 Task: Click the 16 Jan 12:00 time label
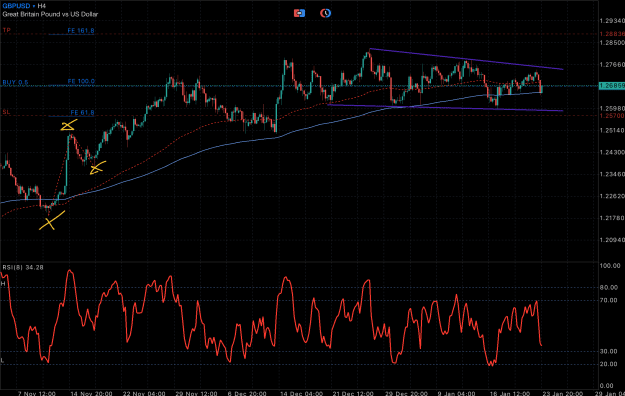510,393
